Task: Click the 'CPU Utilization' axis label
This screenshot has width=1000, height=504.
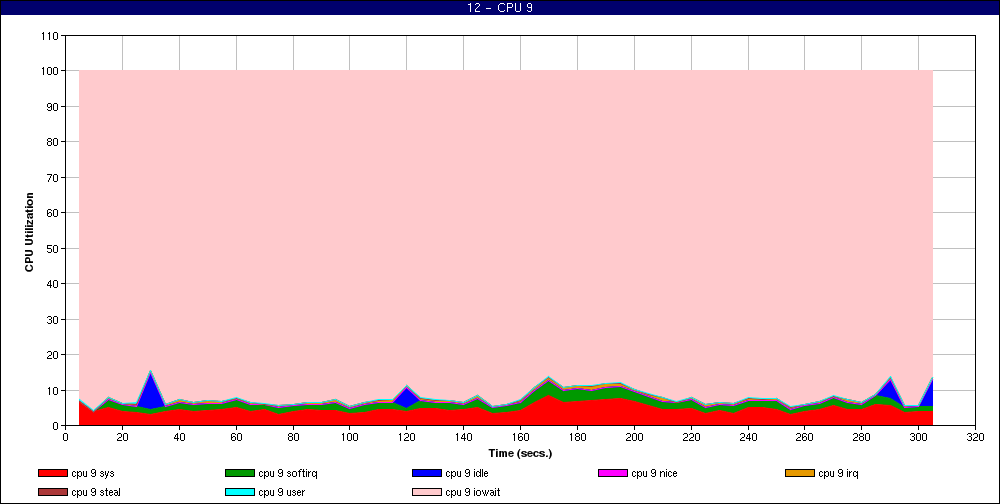Action: coord(29,232)
